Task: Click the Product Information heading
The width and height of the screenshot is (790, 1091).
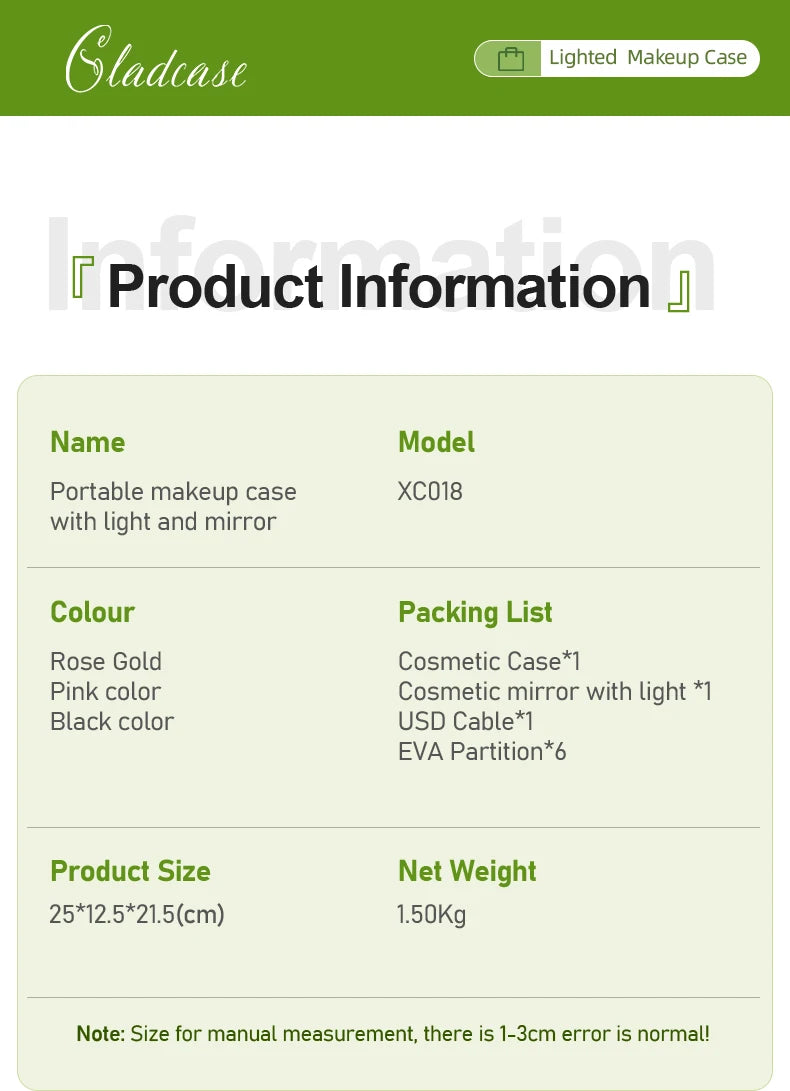Action: pyautogui.click(x=379, y=286)
